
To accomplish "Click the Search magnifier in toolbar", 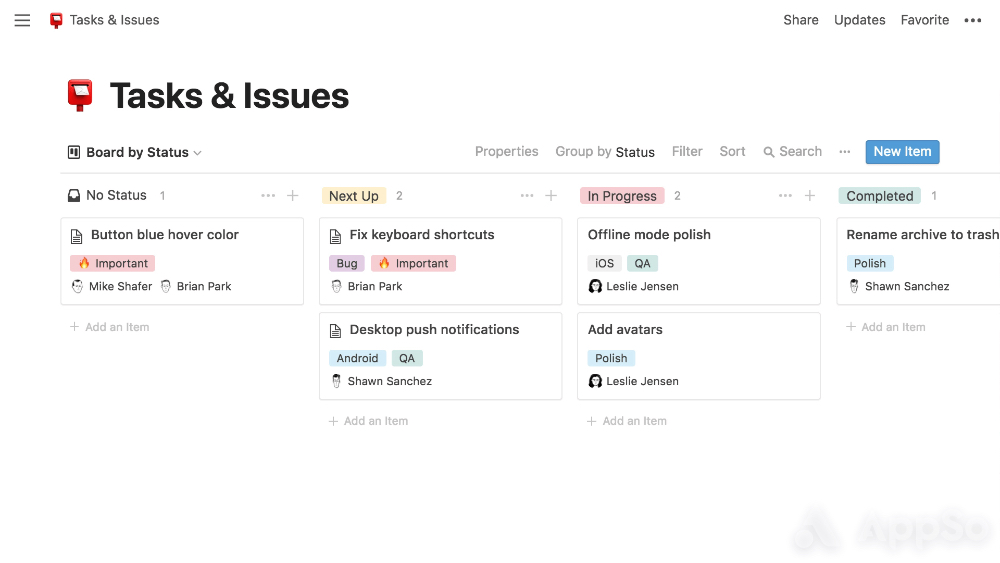I will [769, 152].
